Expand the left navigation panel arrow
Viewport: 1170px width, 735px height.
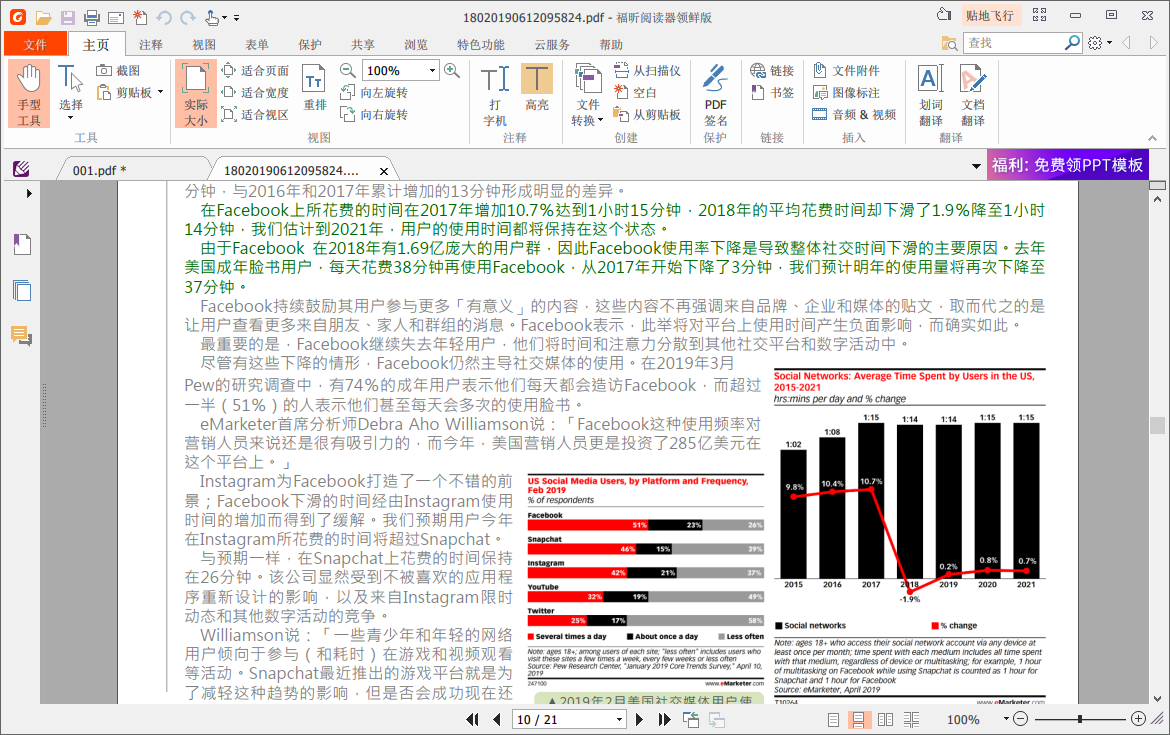click(29, 194)
